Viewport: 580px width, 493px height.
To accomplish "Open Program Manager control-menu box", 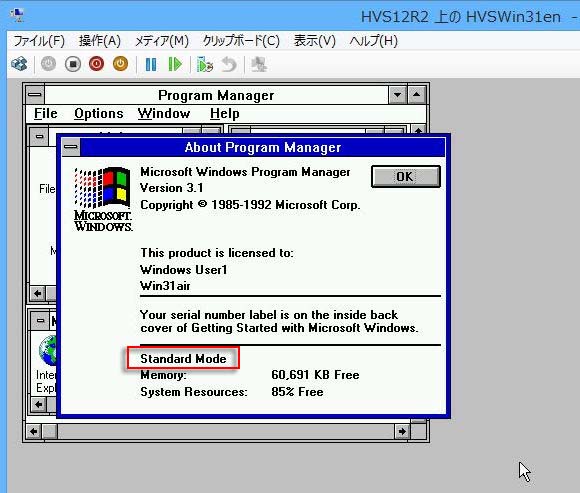I will pos(35,95).
